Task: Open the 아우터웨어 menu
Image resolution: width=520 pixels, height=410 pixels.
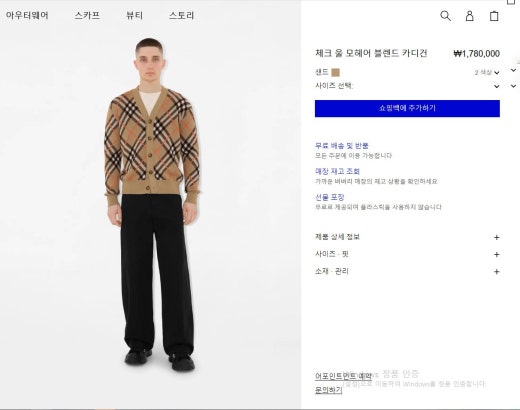Action: coord(27,15)
